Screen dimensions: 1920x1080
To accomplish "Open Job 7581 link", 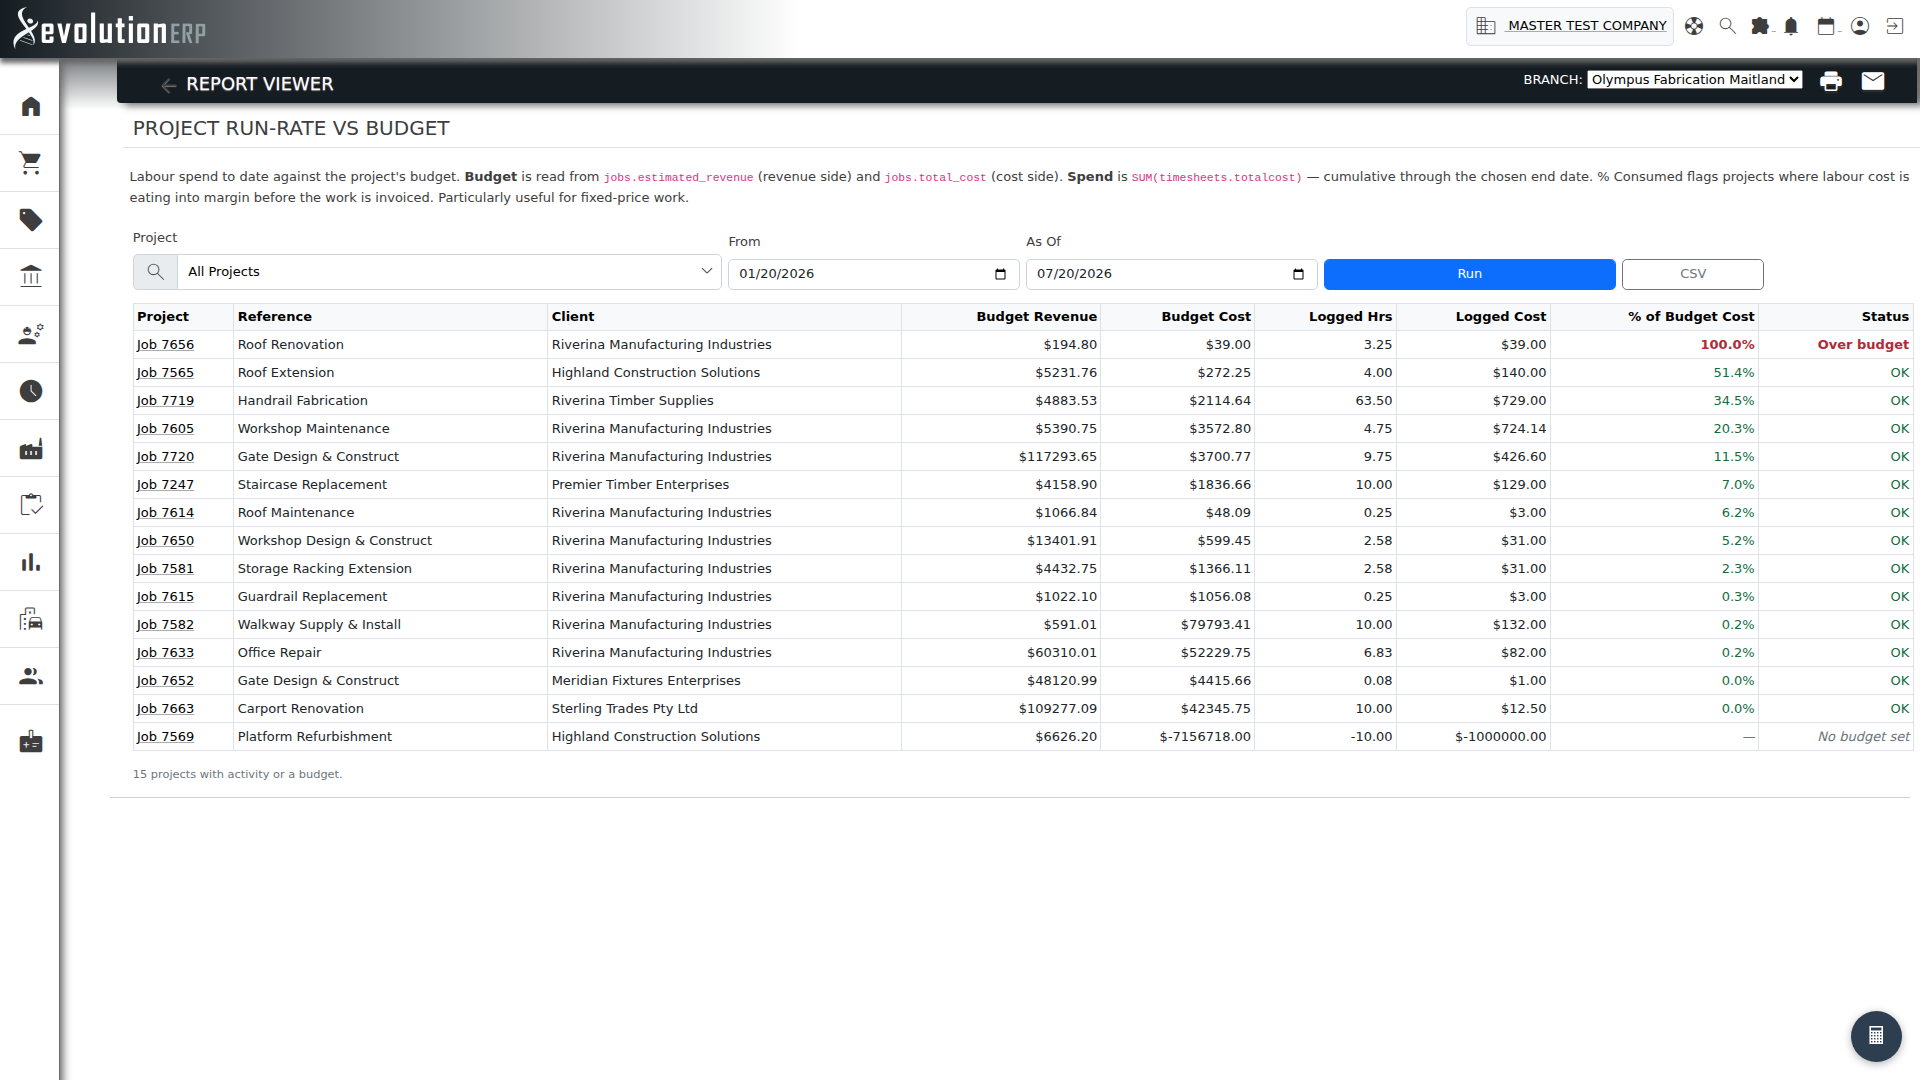I will tap(165, 569).
